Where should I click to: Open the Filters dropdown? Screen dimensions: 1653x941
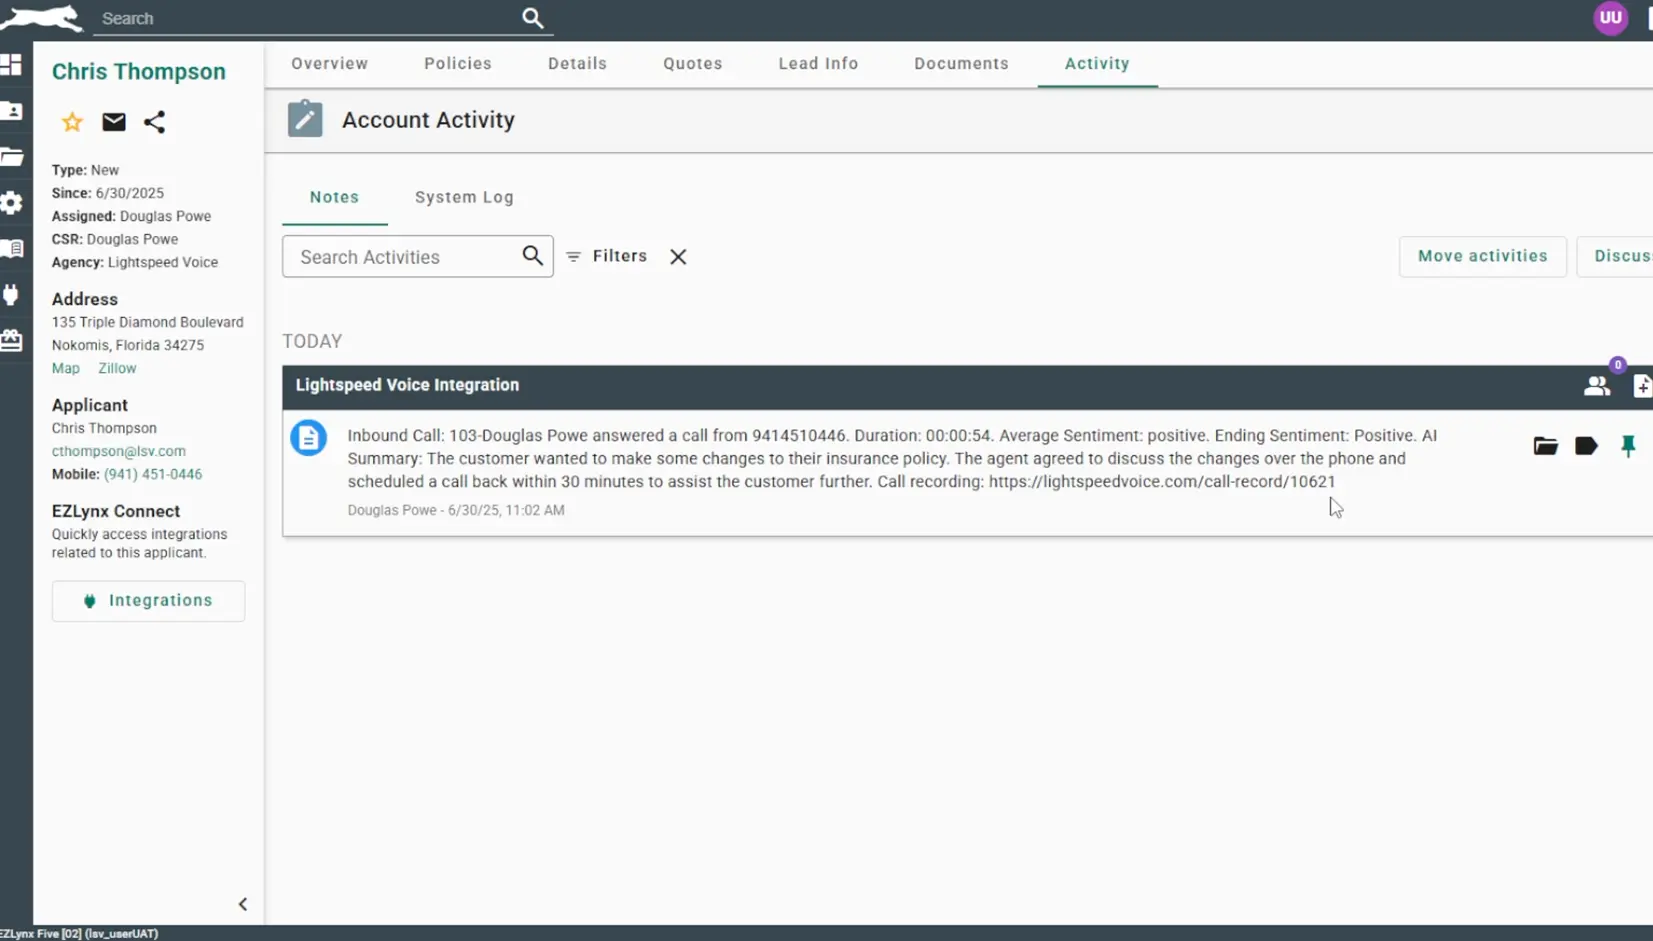607,256
